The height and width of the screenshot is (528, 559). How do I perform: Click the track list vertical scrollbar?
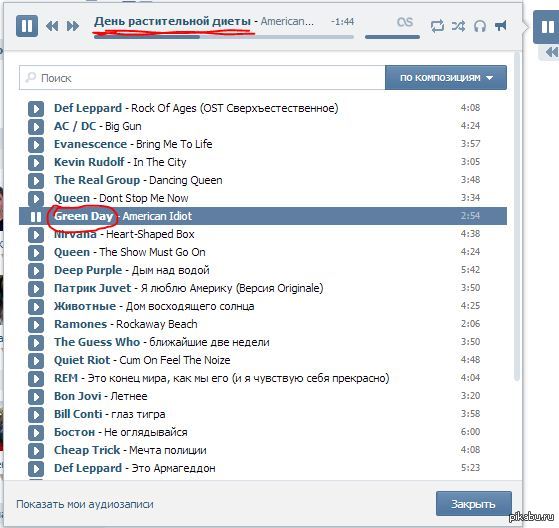(x=517, y=217)
